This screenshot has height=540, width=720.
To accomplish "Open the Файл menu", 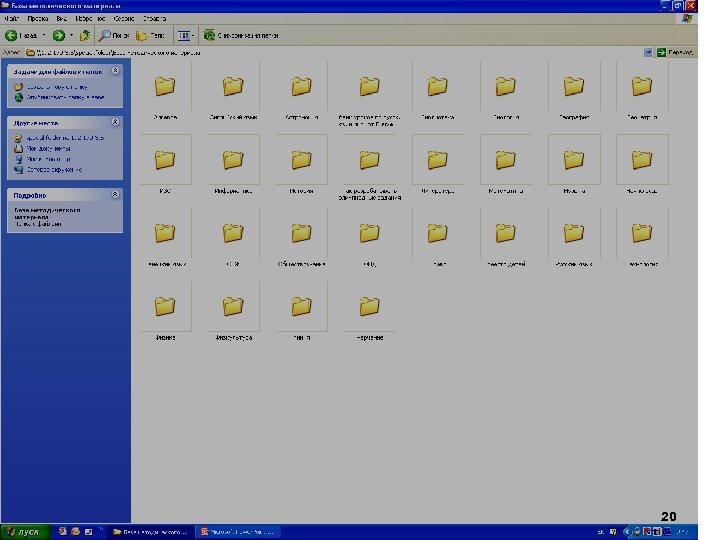I will pos(11,18).
